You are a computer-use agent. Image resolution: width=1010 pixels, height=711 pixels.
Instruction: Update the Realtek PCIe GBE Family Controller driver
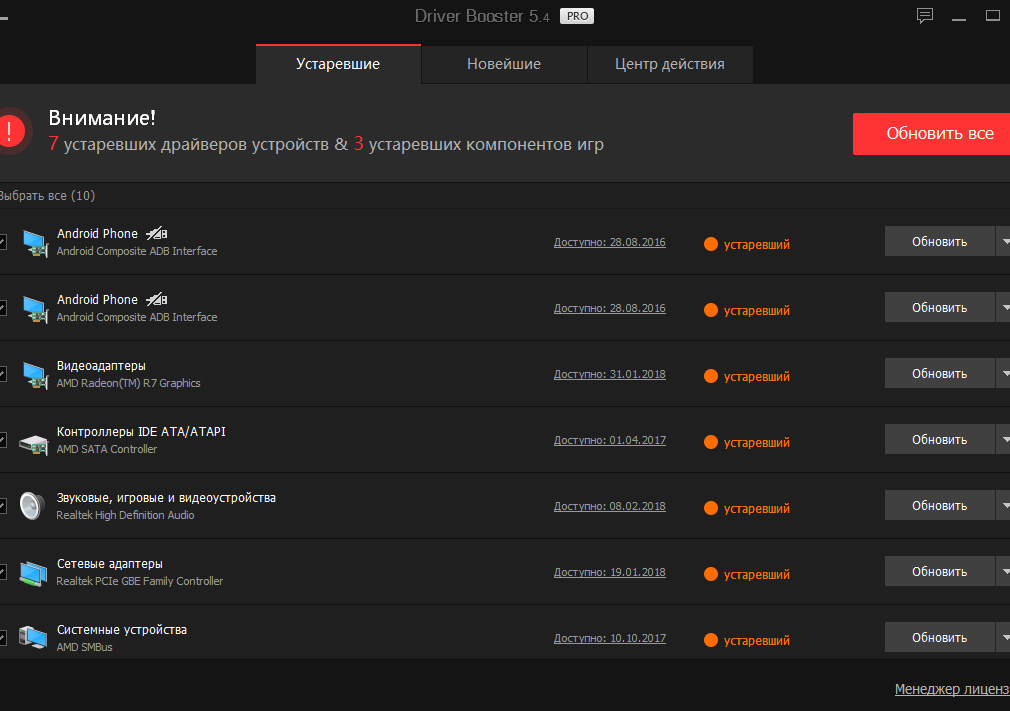click(x=940, y=571)
